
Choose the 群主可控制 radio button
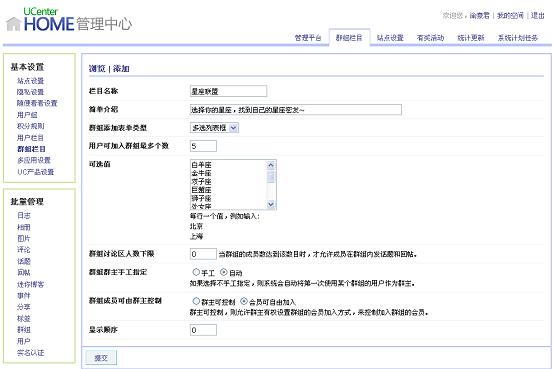tap(196, 301)
